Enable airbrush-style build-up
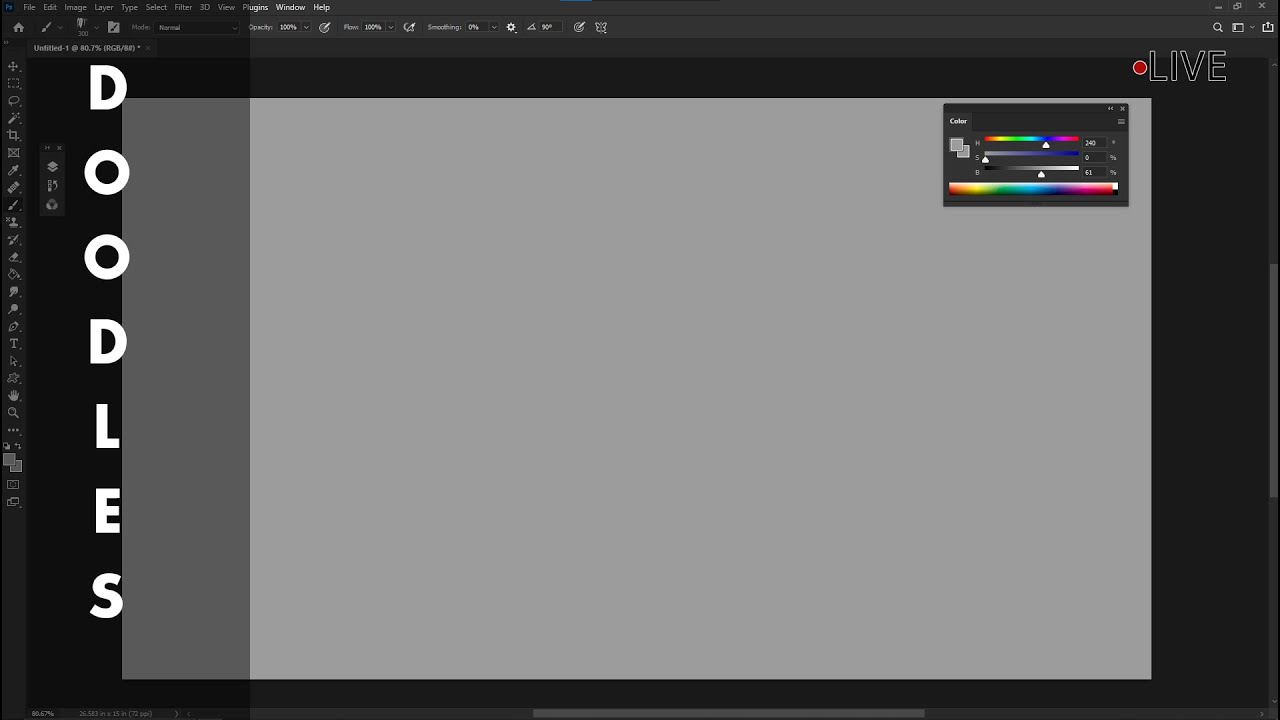The width and height of the screenshot is (1280, 720). [409, 27]
